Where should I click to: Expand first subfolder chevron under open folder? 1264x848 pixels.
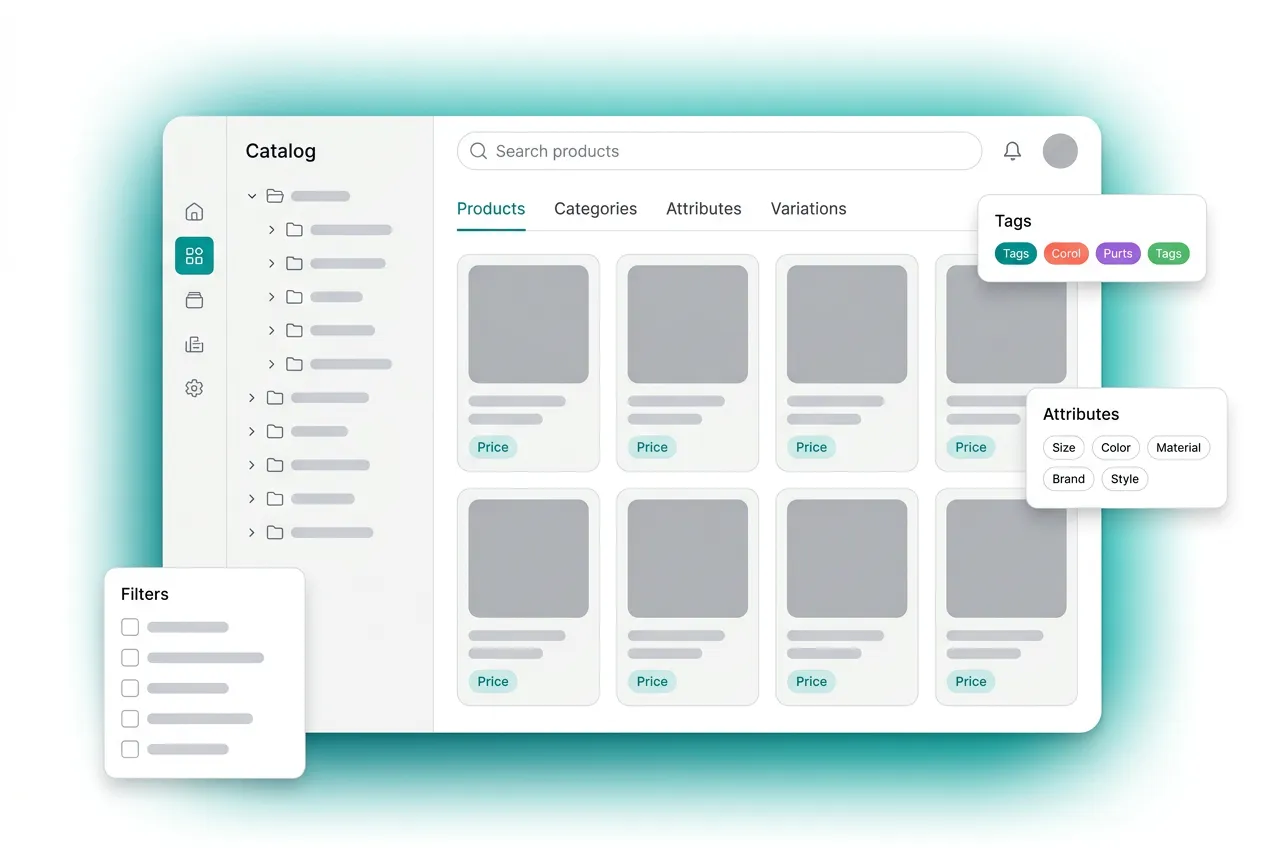click(x=271, y=230)
